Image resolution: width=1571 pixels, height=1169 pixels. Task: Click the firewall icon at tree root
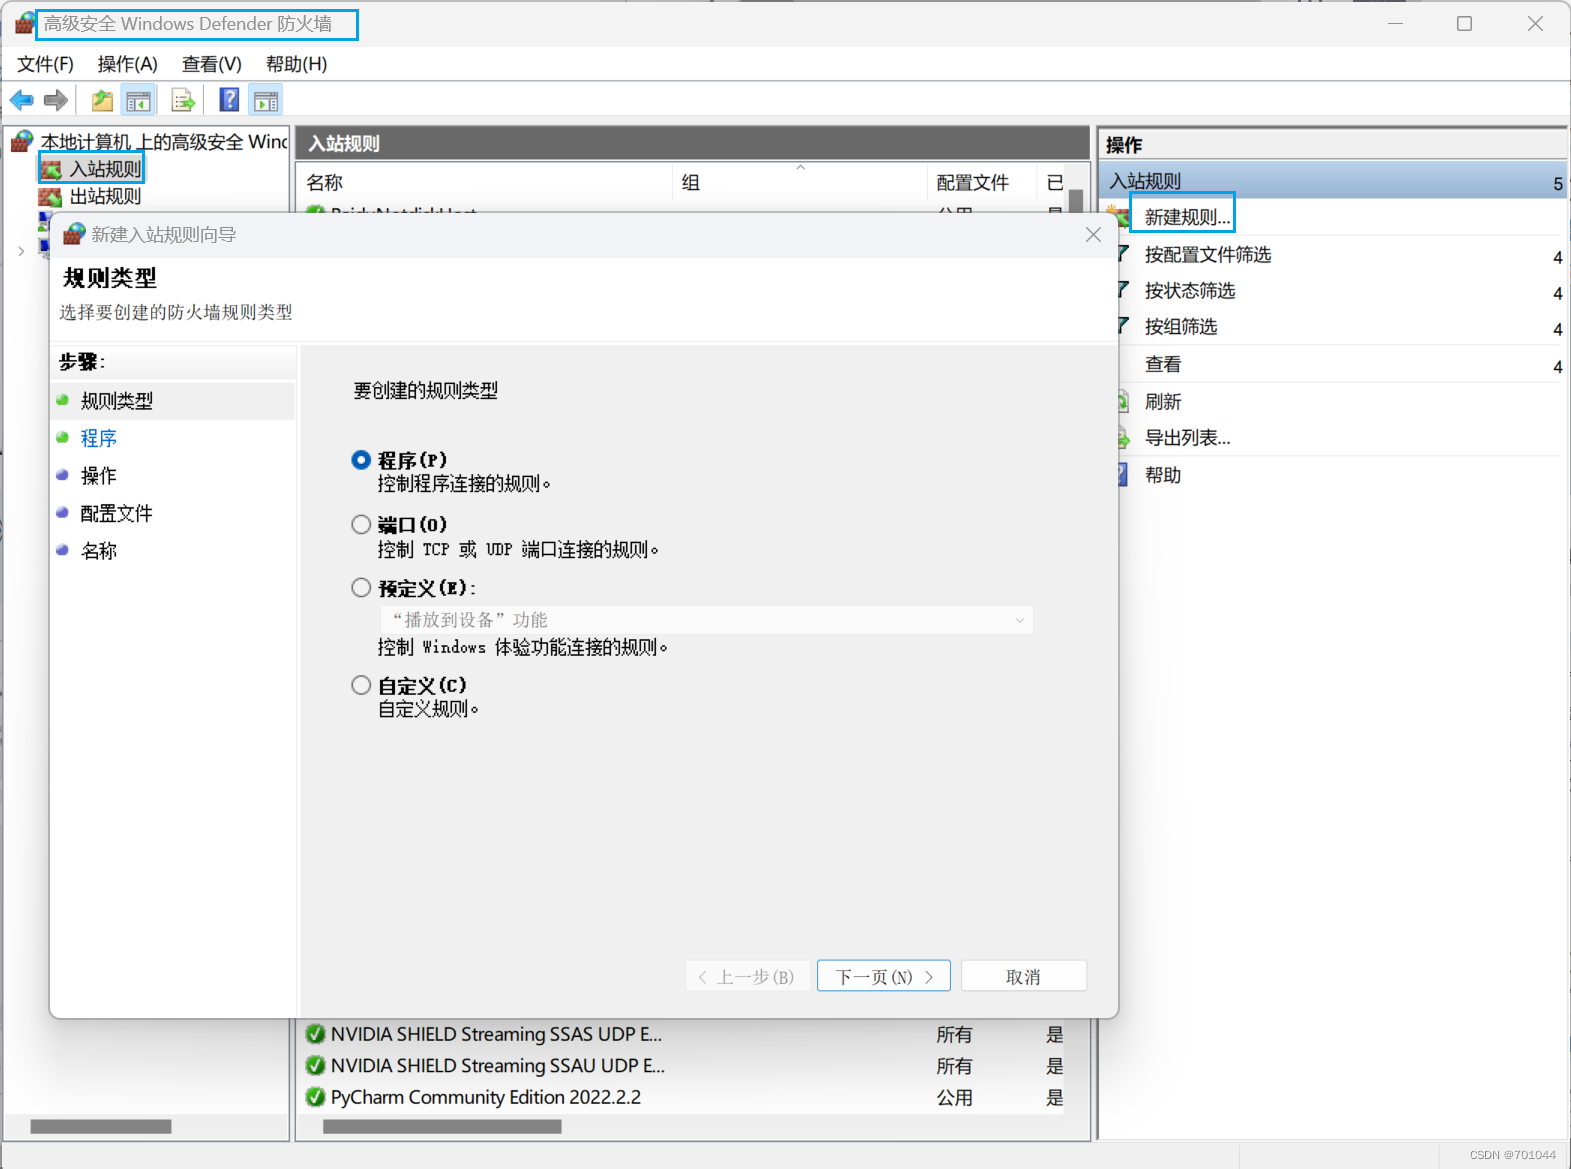coord(22,142)
